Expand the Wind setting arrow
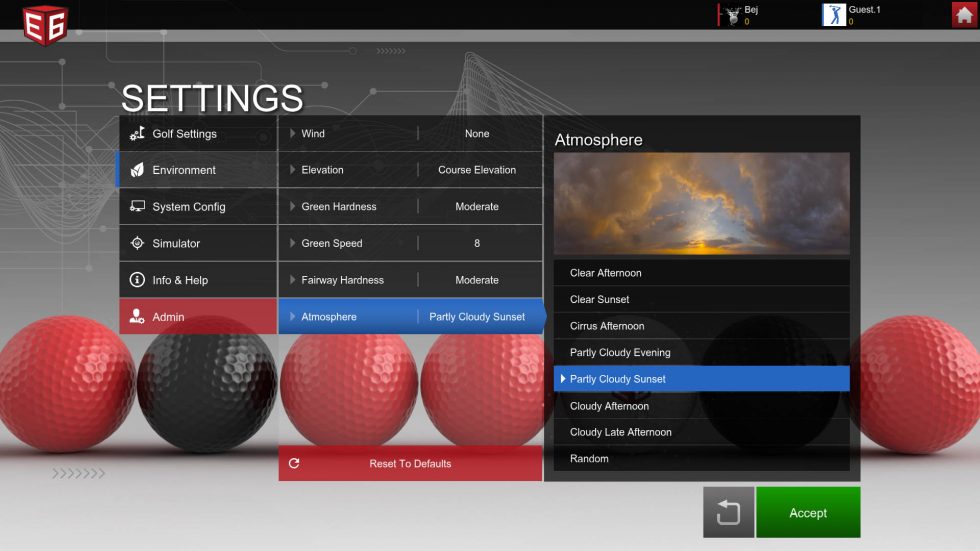 coord(292,133)
